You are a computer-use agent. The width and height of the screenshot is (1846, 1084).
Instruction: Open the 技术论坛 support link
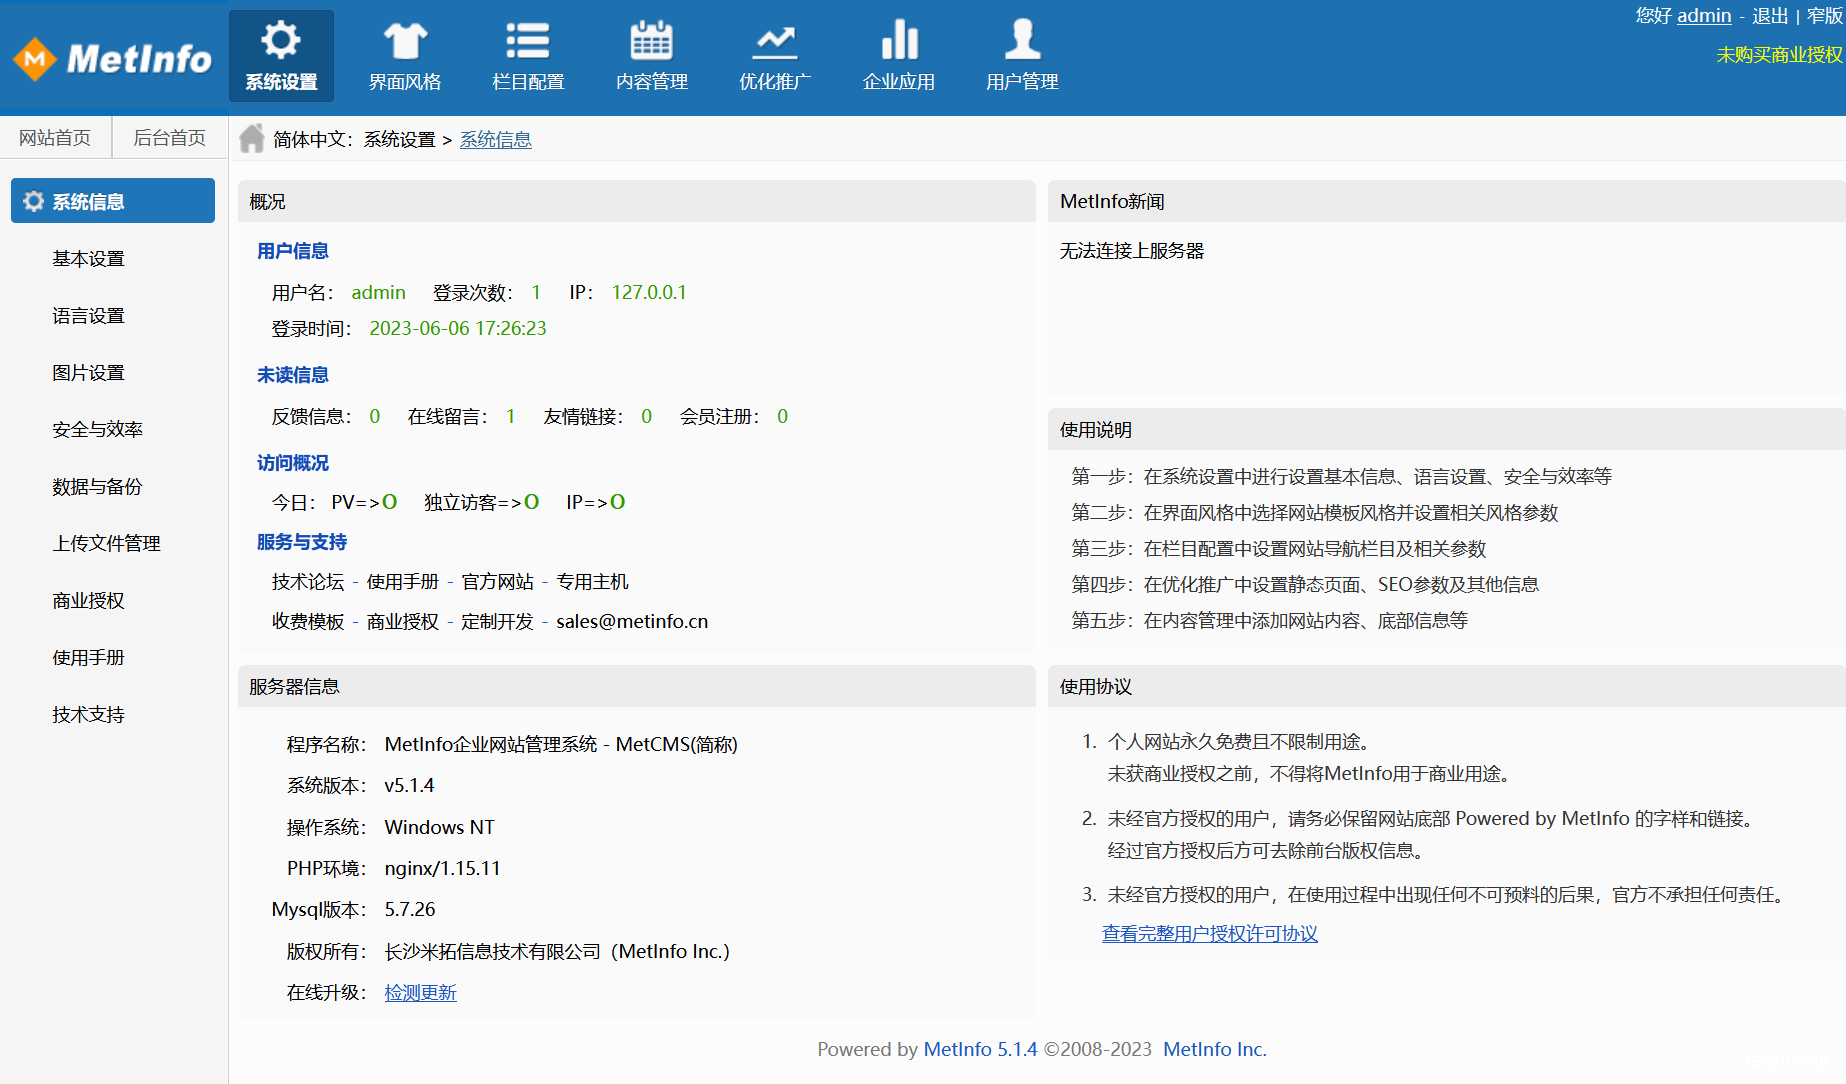[x=307, y=581]
